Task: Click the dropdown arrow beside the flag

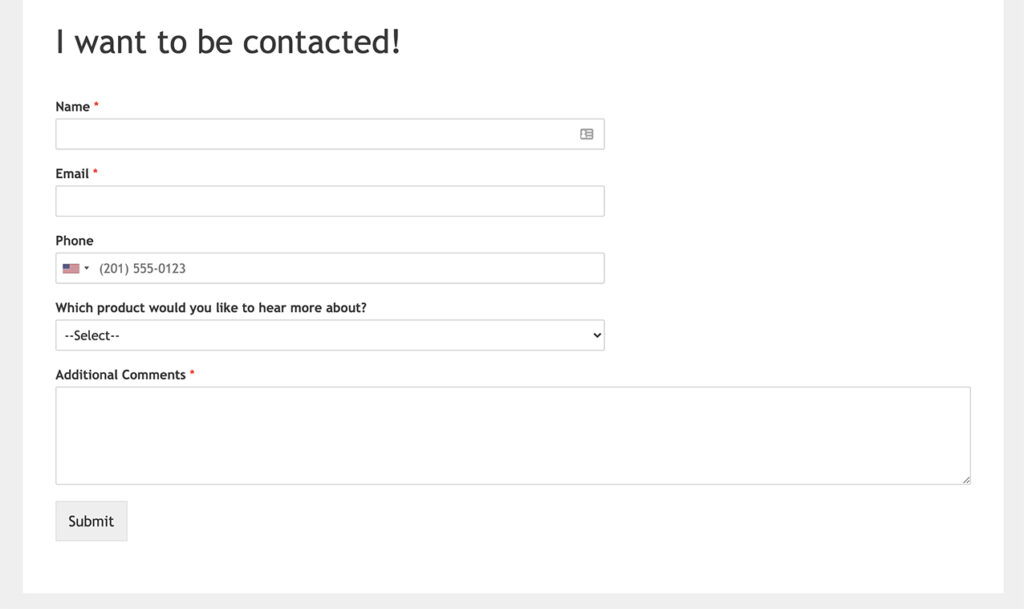Action: [x=86, y=267]
